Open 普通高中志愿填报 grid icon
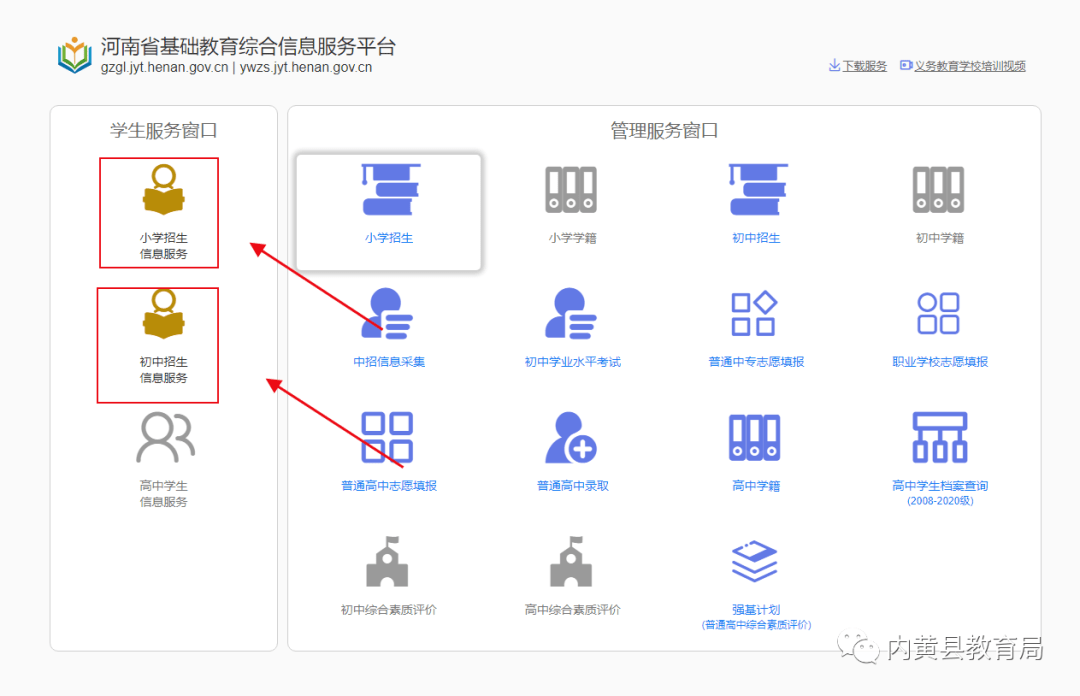The width and height of the screenshot is (1080, 696). pos(387,437)
